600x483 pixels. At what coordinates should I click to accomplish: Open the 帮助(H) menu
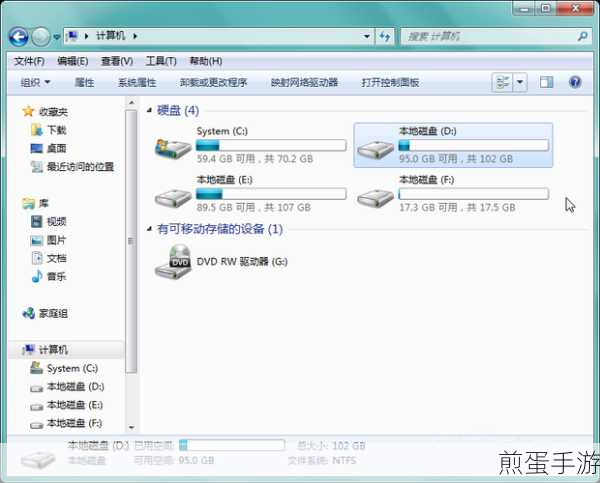[x=206, y=61]
